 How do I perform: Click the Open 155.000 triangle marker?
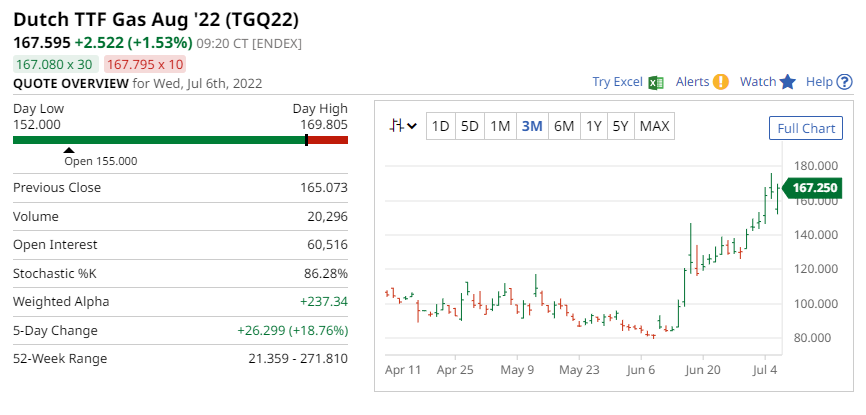68,150
